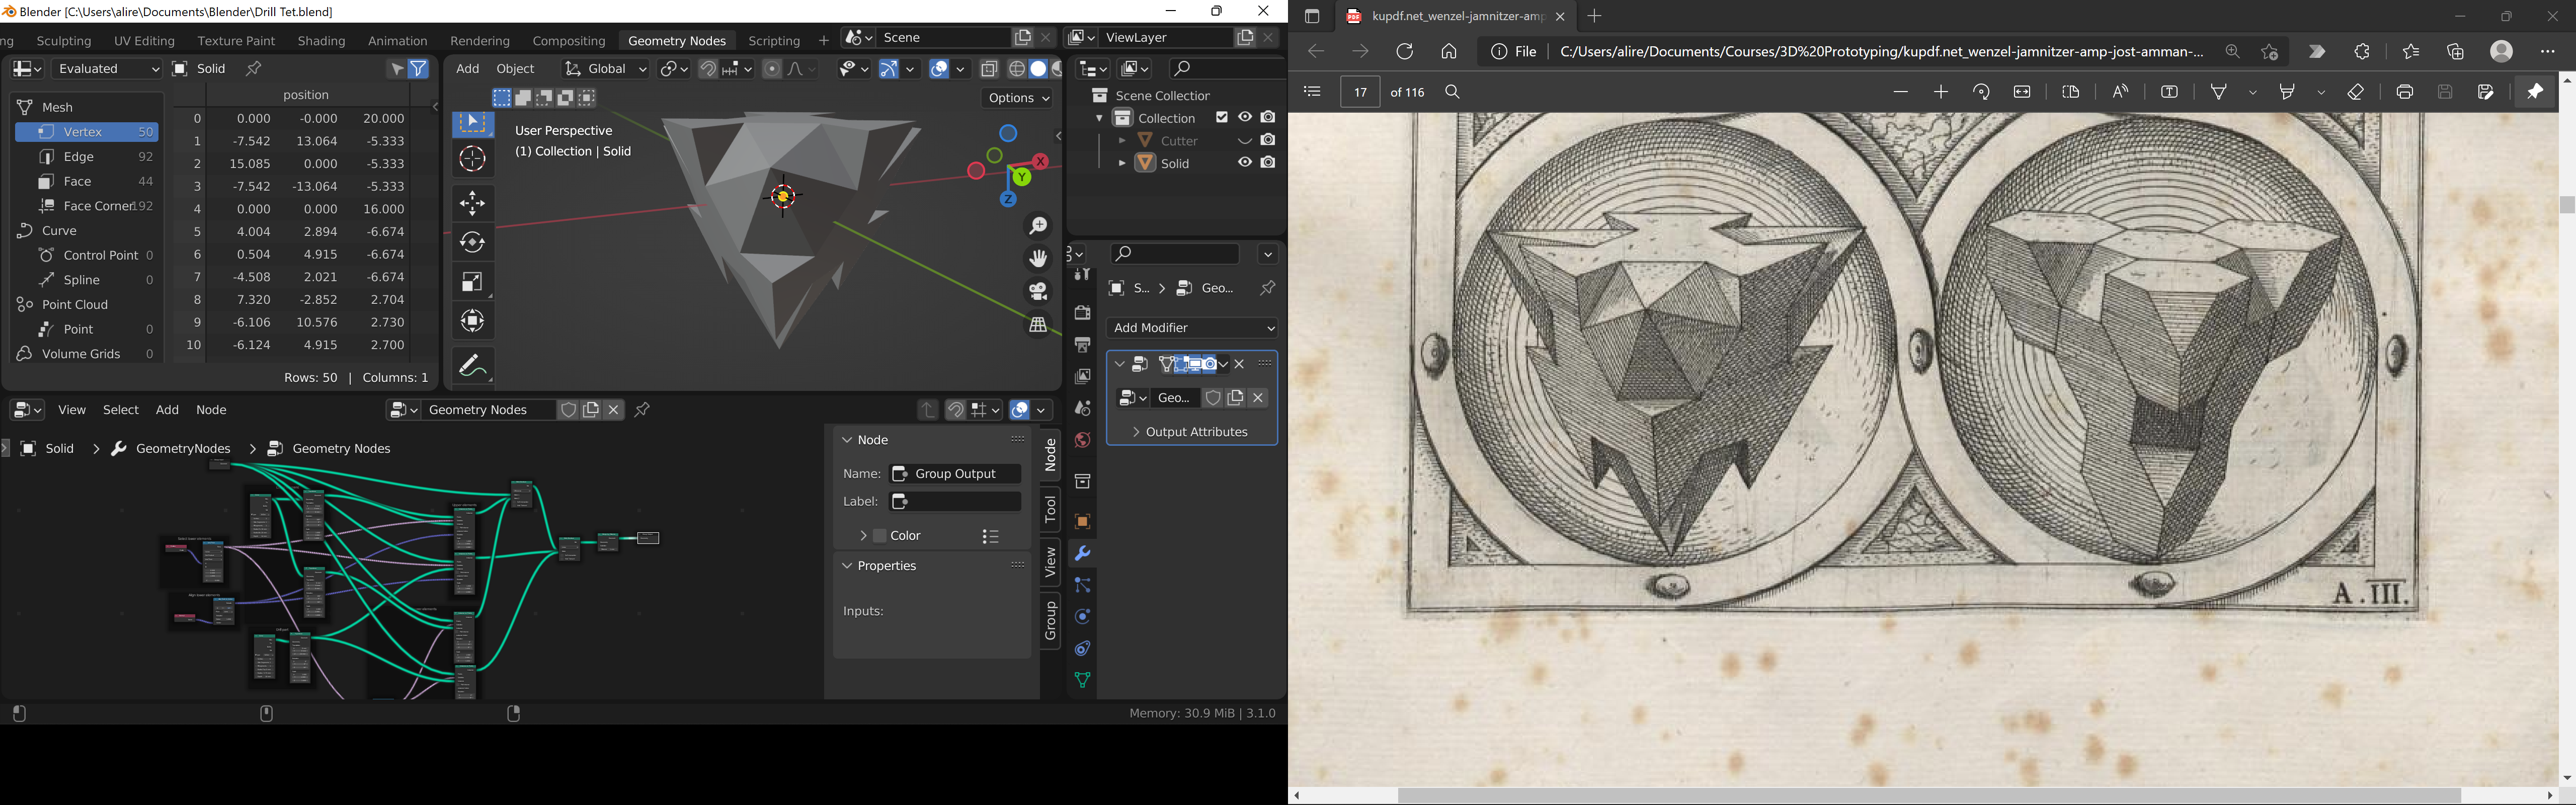
Task: Toggle the Color checkbox in Node panel
Action: point(880,536)
